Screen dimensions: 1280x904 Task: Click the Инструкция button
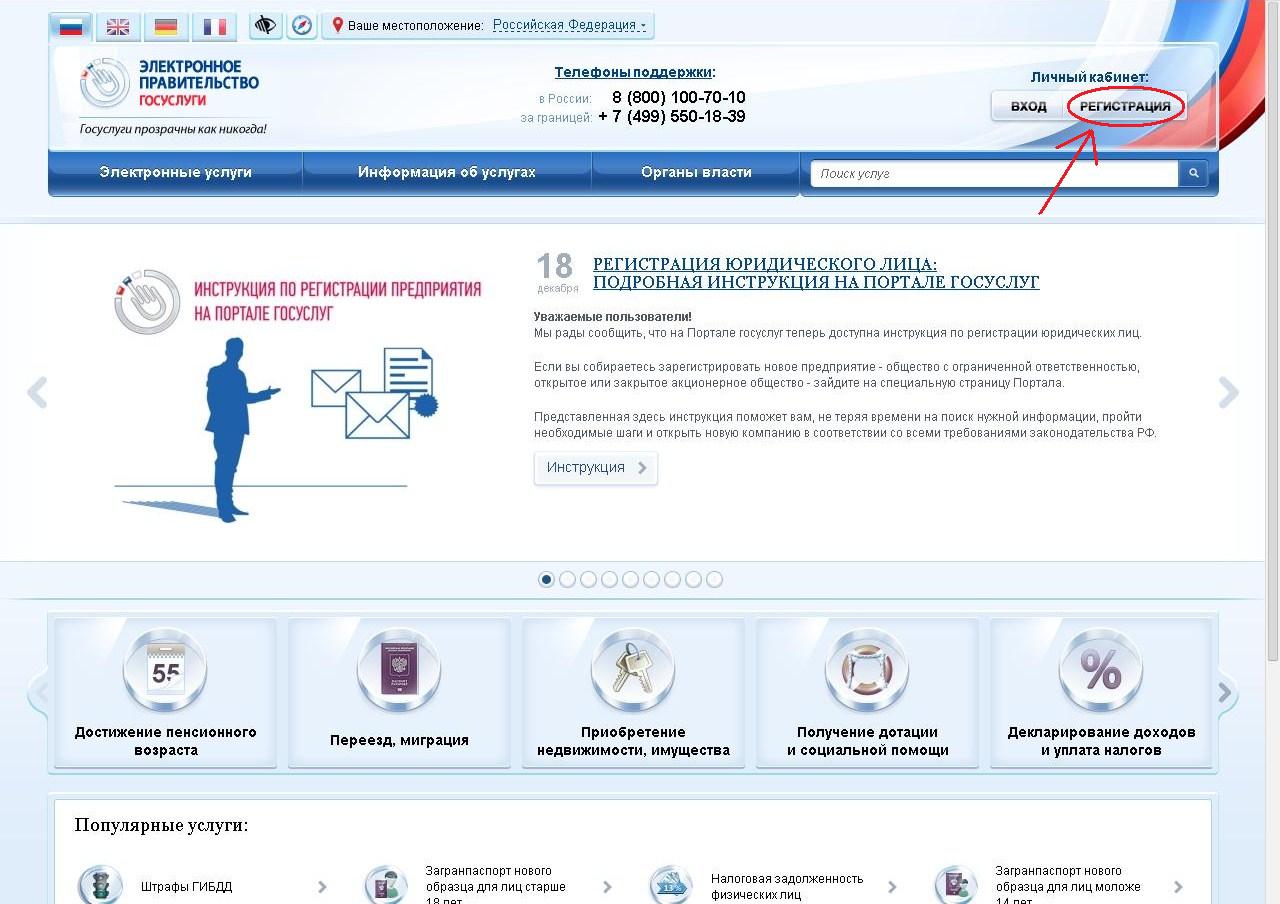pos(596,468)
